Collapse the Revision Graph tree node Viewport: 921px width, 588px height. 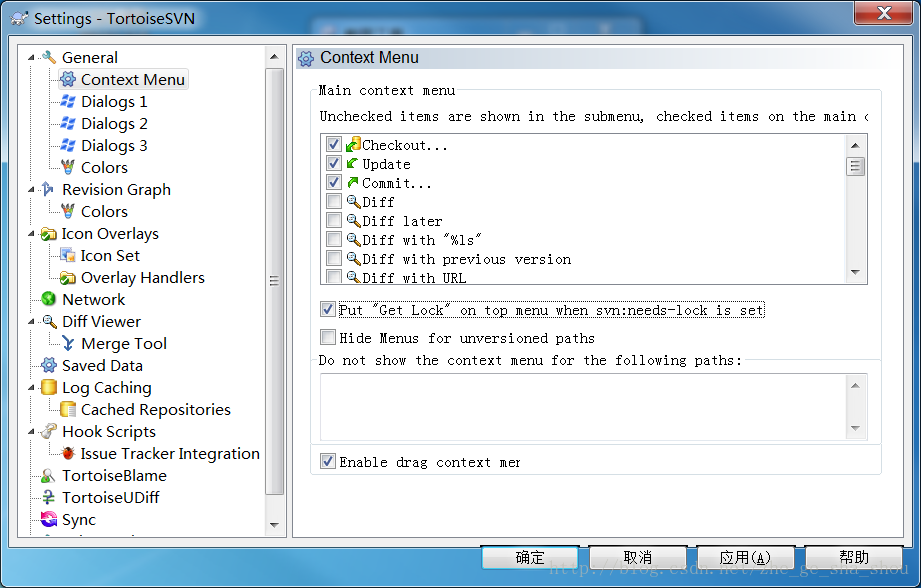point(31,190)
